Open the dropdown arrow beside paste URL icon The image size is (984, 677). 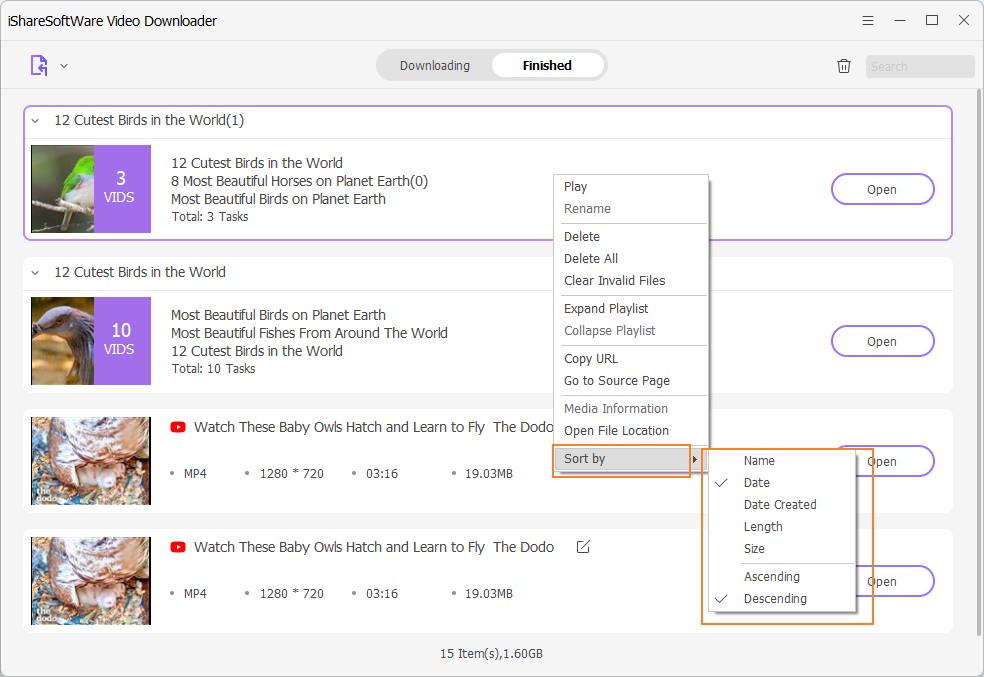click(64, 66)
